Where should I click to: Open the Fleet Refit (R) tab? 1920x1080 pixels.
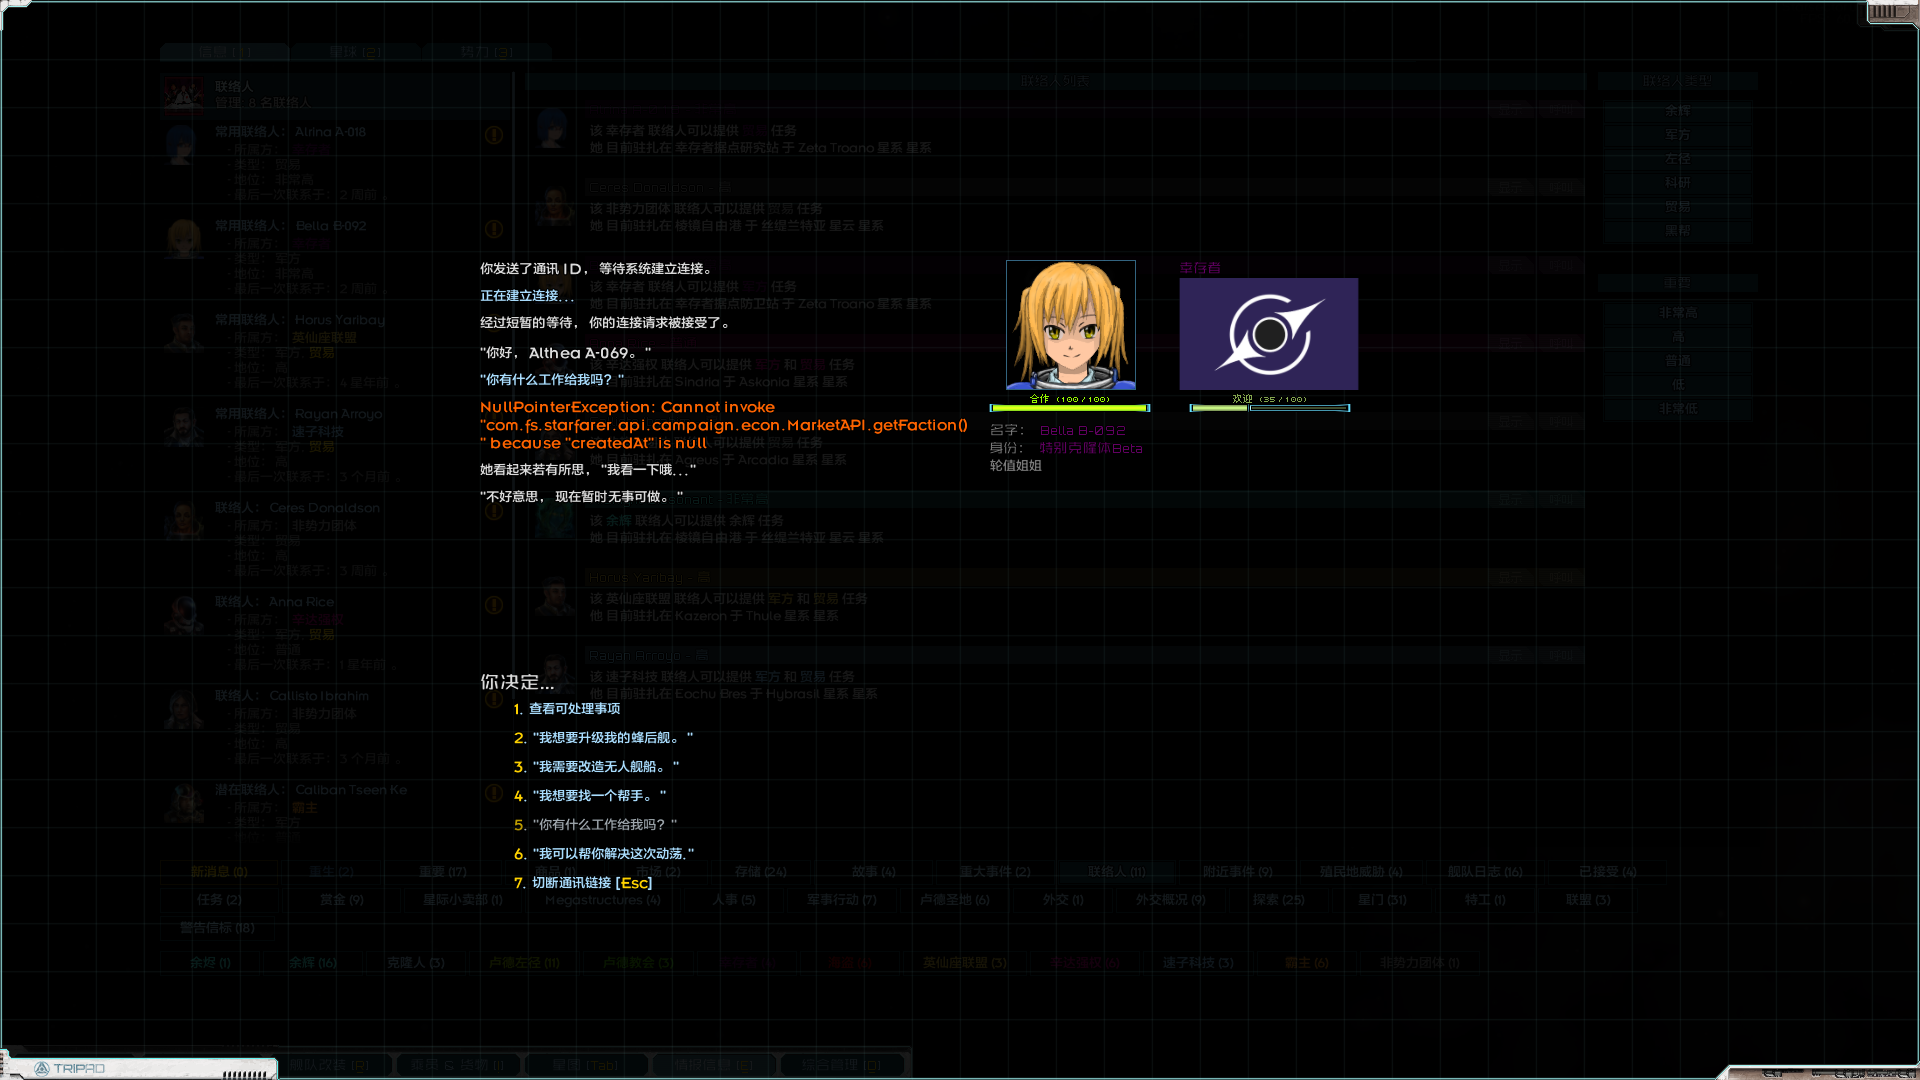coord(329,1065)
